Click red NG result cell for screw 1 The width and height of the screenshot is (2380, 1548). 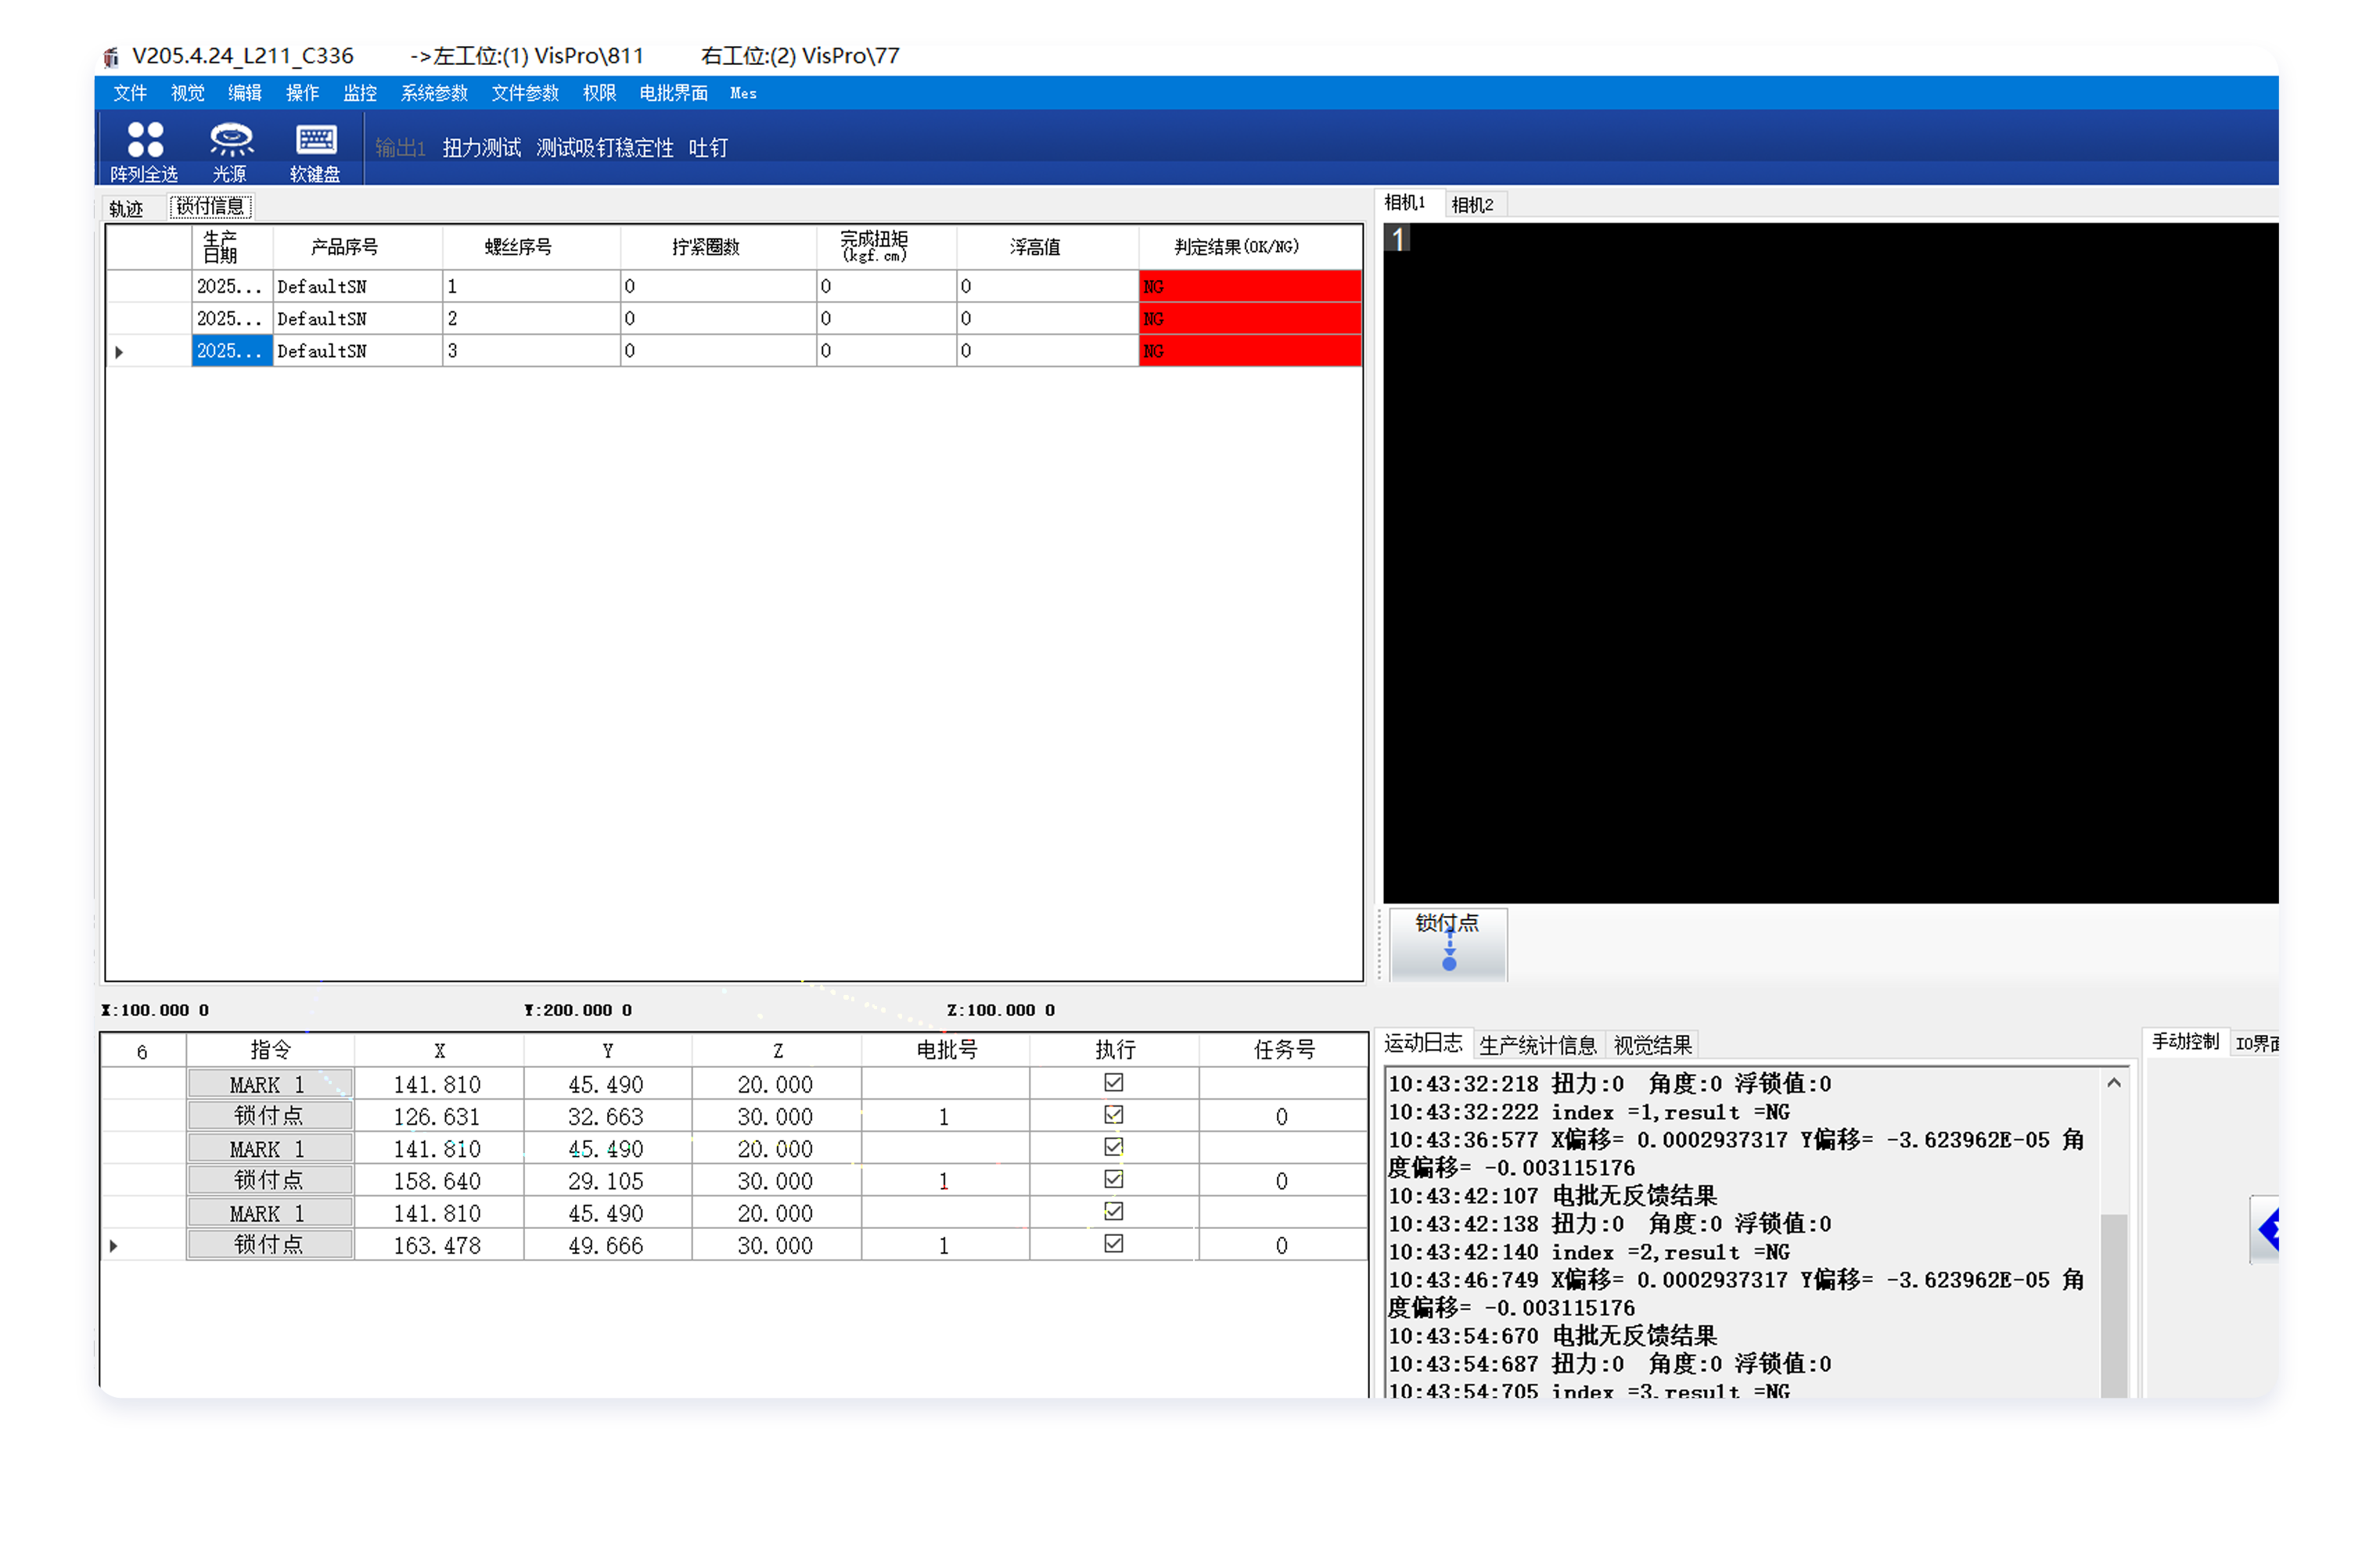coord(1249,287)
